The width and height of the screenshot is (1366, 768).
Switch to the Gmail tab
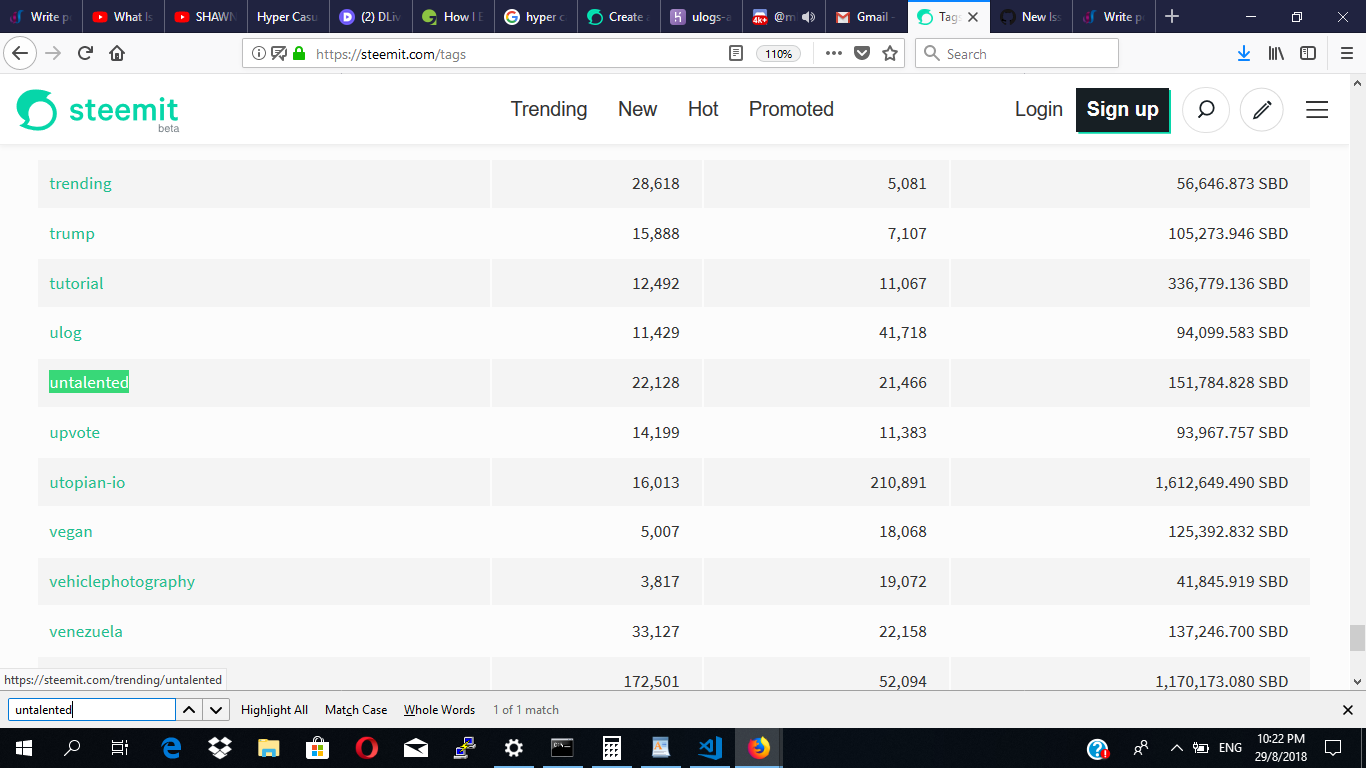[867, 17]
